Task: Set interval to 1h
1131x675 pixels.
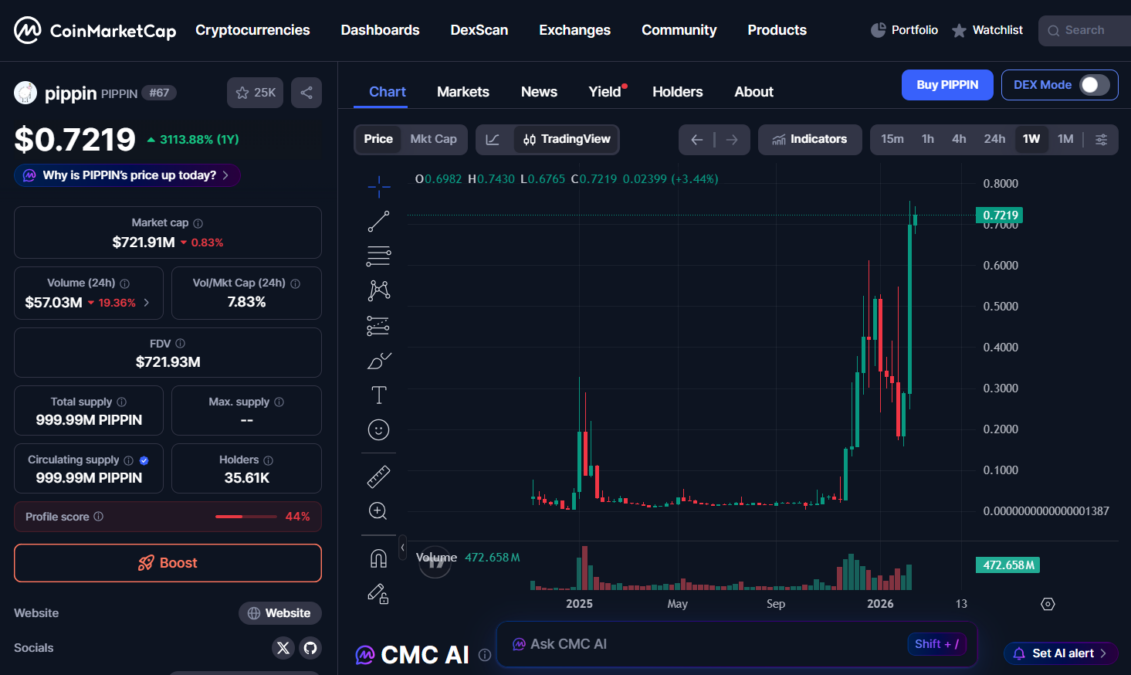Action: point(928,139)
